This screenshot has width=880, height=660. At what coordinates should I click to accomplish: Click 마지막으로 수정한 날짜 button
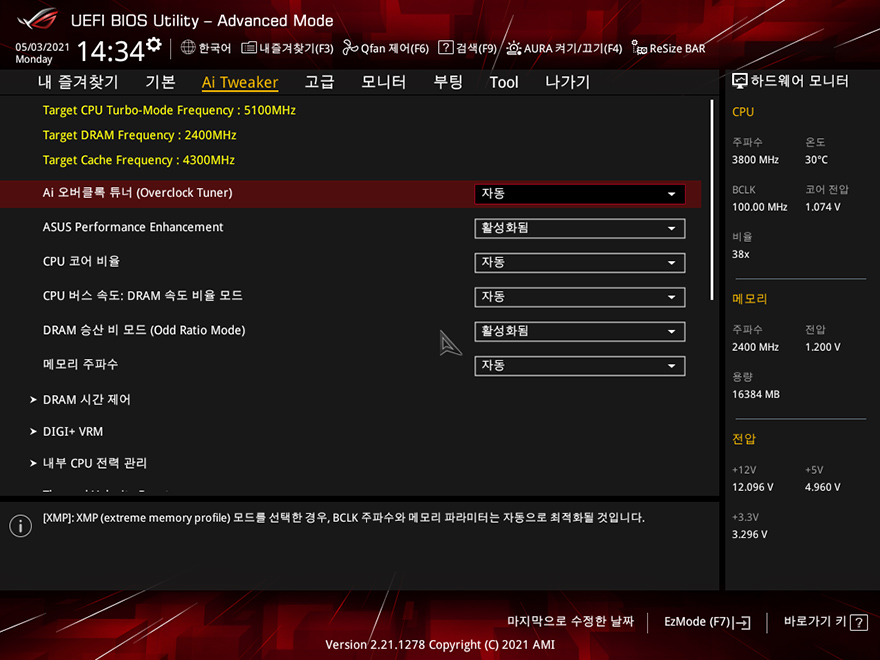(x=570, y=621)
